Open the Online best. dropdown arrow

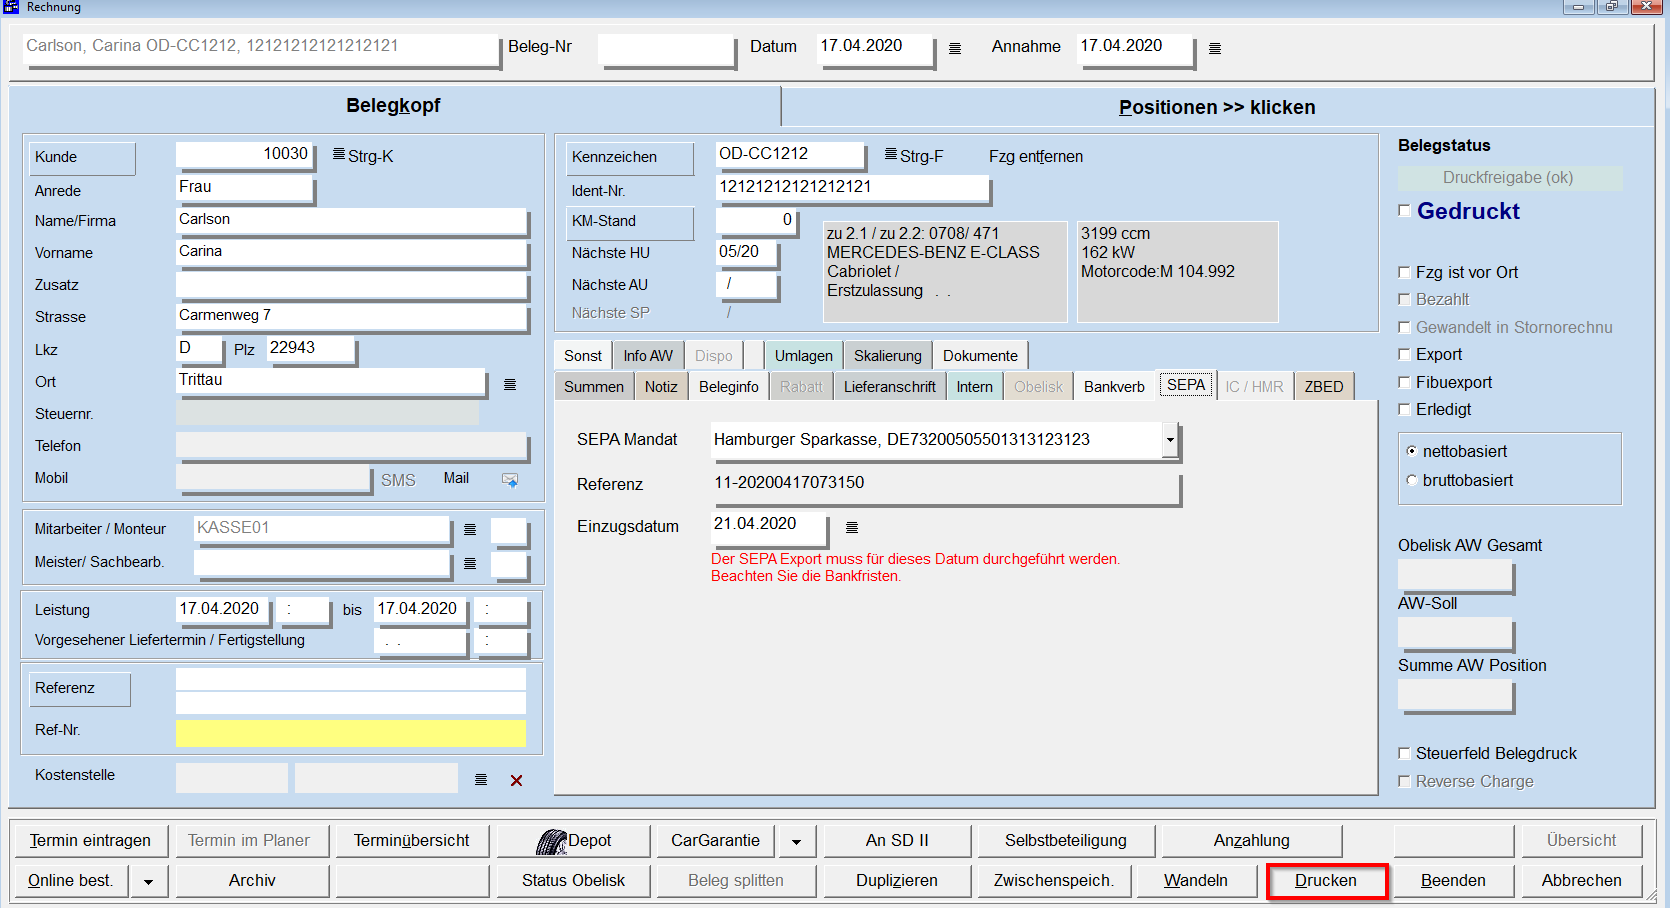148,881
